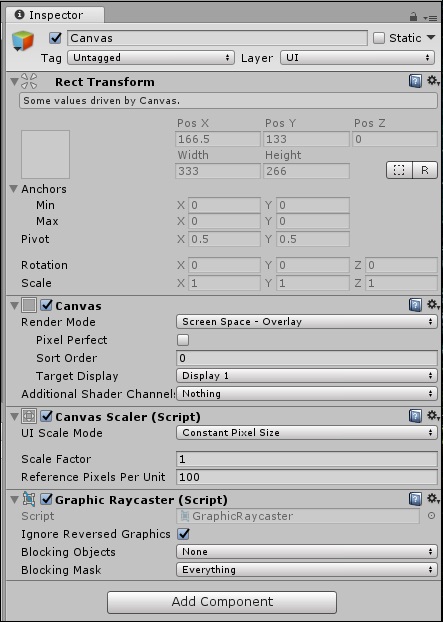443x622 pixels.
Task: Open the anchor presets box
Action: coord(45,154)
